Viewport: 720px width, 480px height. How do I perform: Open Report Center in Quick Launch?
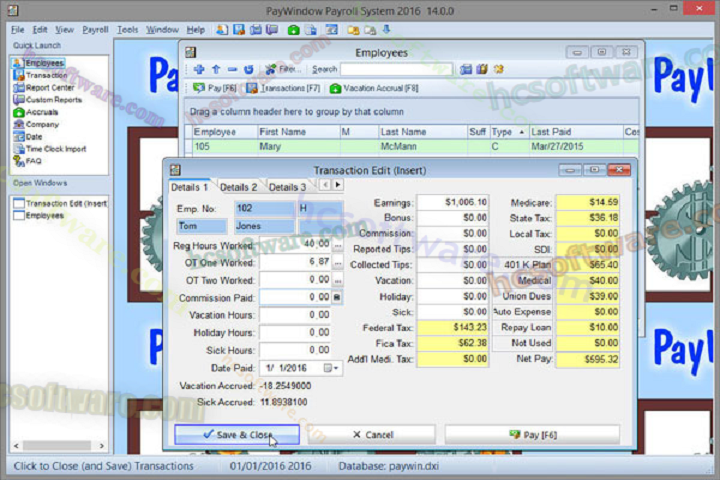[x=44, y=87]
